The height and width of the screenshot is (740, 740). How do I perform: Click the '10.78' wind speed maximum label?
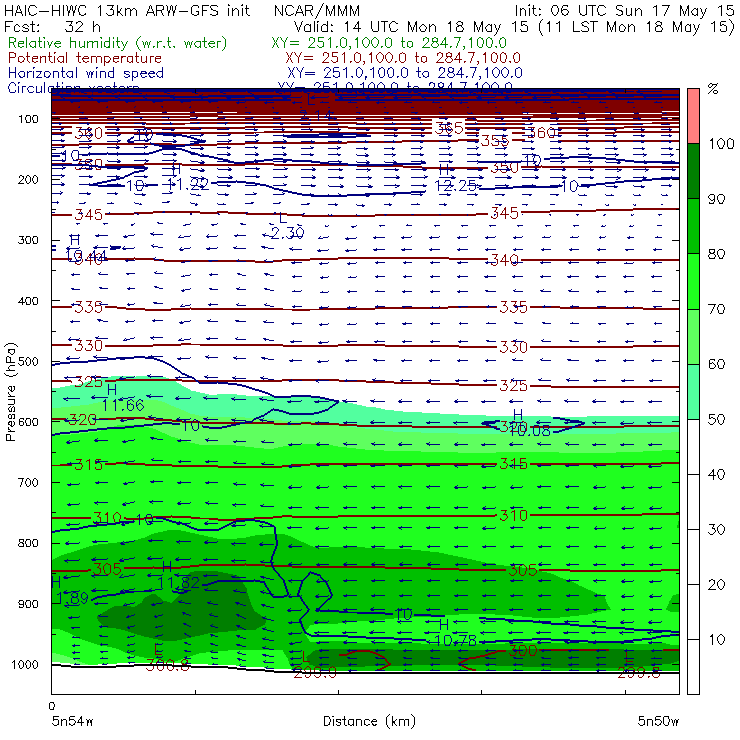pos(455,640)
